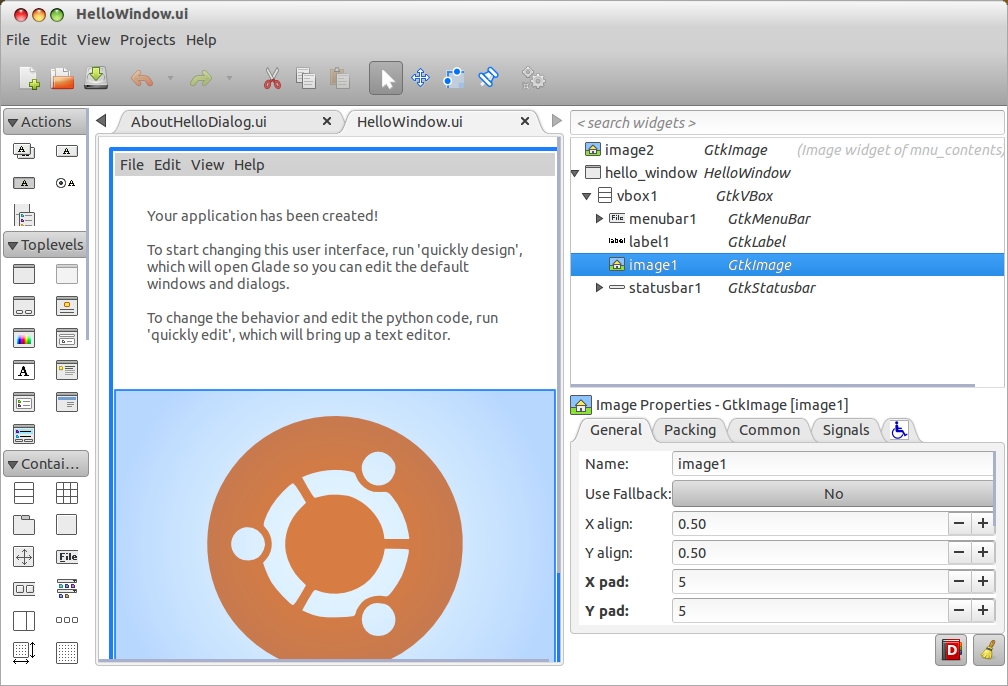Pick Color Selection Dialog from the palette
Viewport: 1008px width, 686px height.
click(24, 338)
